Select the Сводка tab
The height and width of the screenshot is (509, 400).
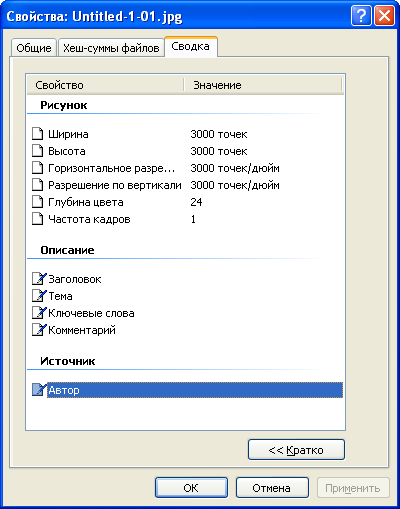[191, 46]
